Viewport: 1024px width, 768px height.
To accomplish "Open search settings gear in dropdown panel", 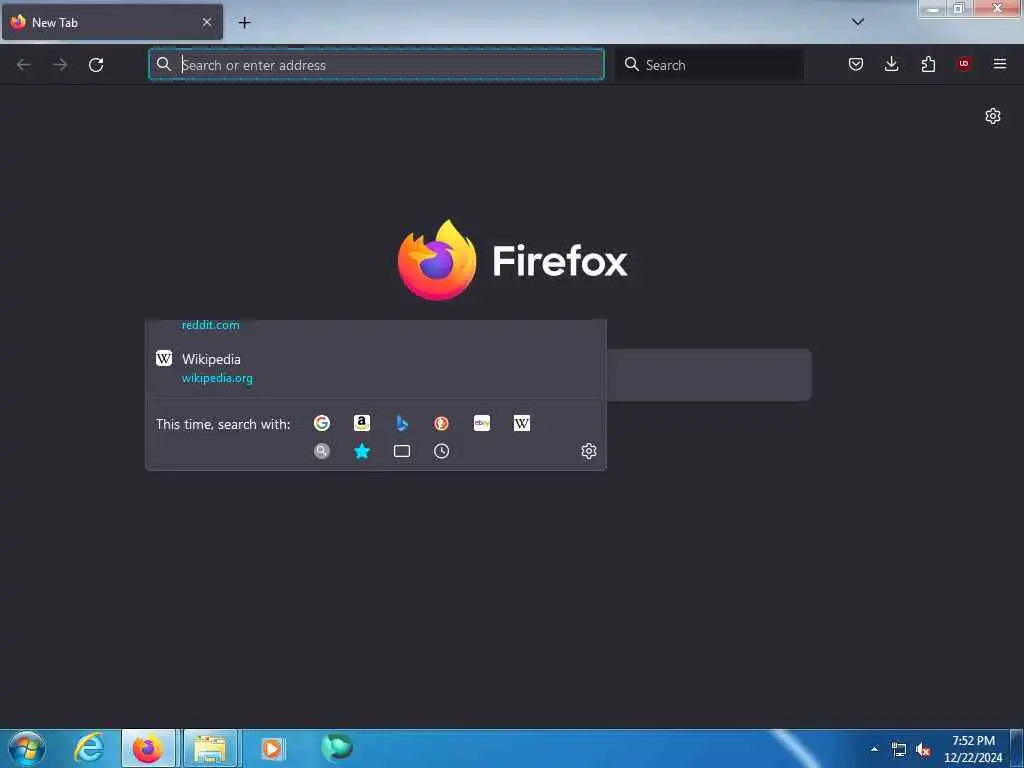I will [588, 451].
